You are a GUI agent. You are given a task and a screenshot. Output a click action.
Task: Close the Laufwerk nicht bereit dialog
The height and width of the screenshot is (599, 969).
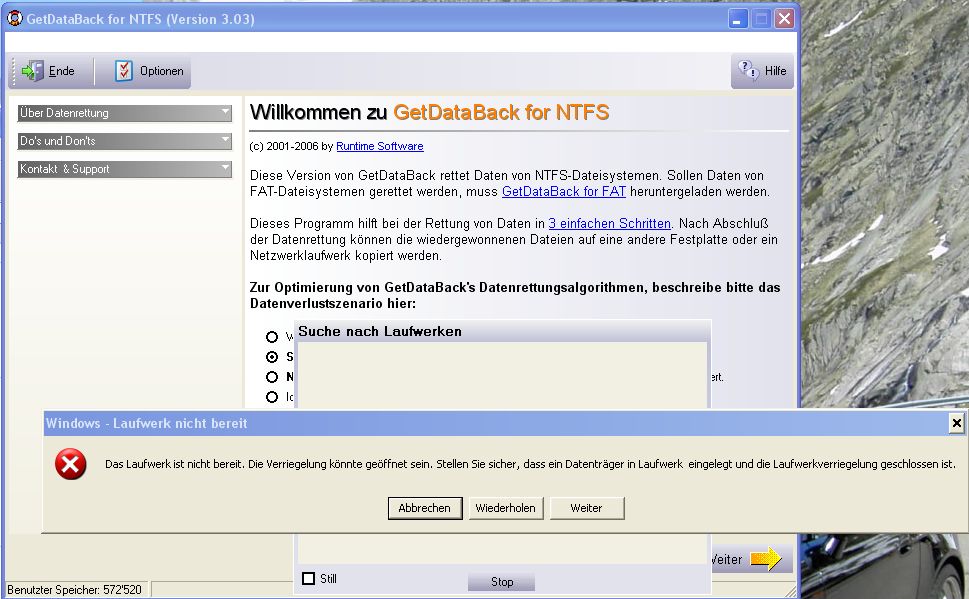956,423
